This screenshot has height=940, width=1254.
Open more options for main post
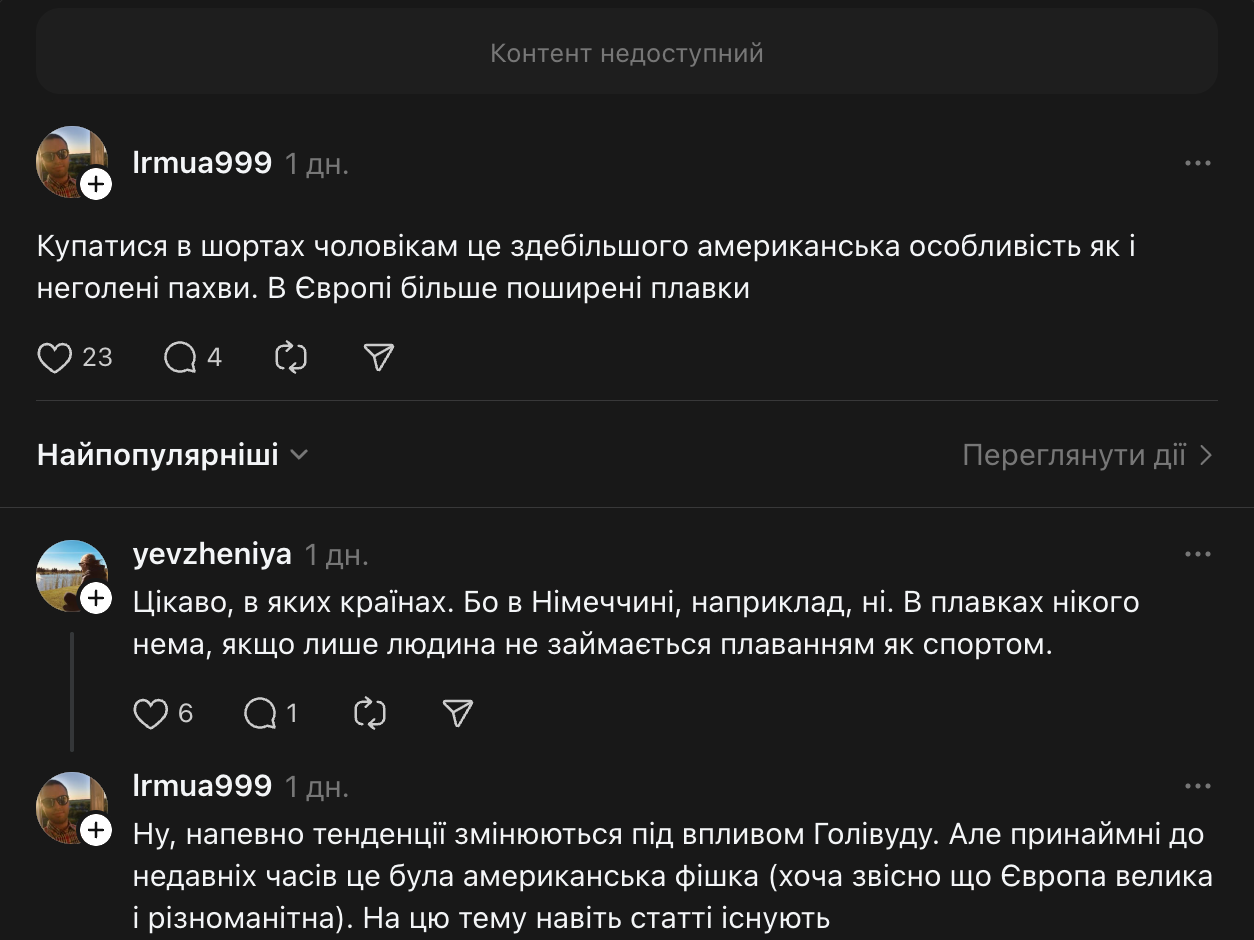pos(1197,164)
